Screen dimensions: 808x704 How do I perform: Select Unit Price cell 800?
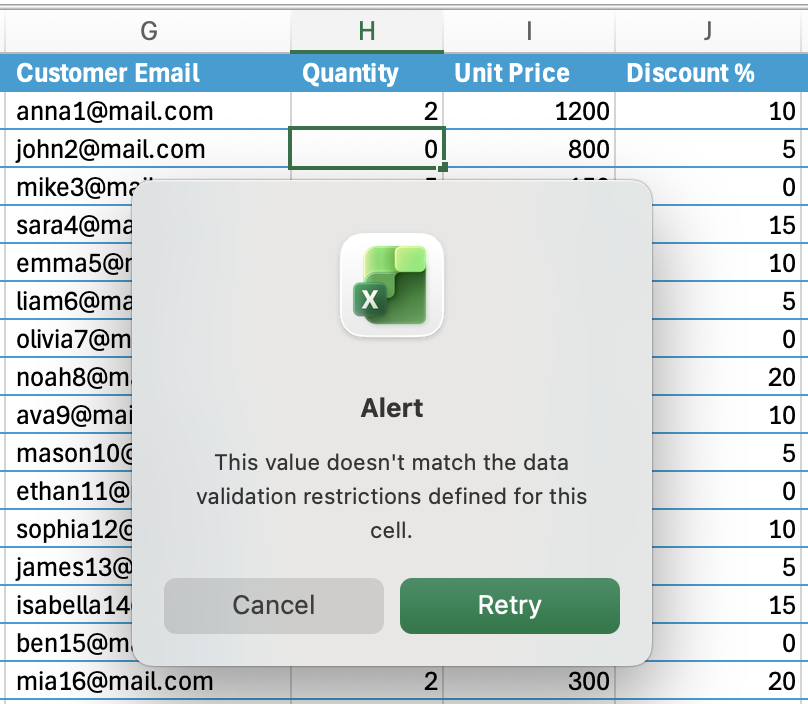coord(529,149)
